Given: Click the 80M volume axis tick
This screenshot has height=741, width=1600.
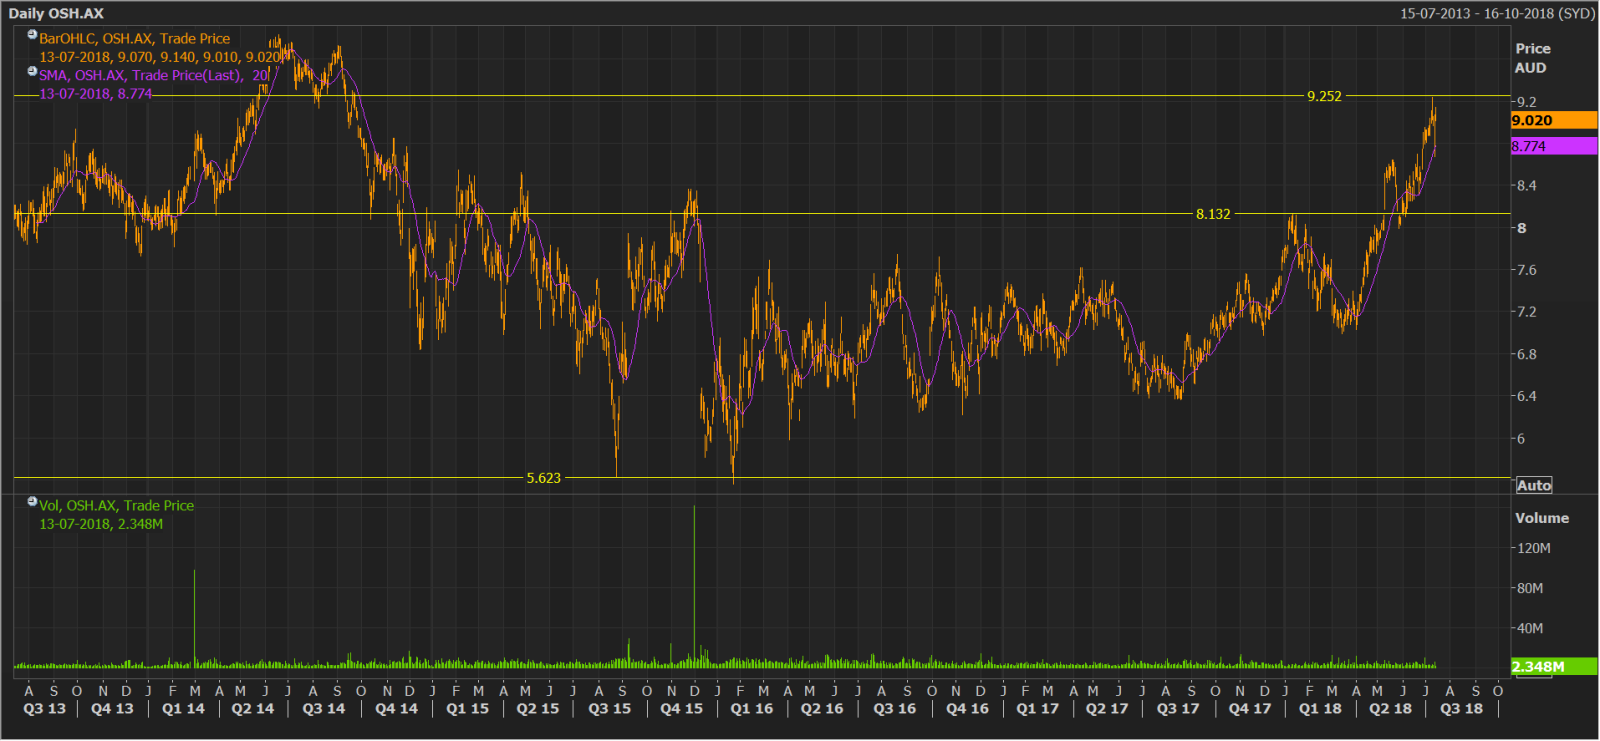Looking at the screenshot, I should [1530, 588].
